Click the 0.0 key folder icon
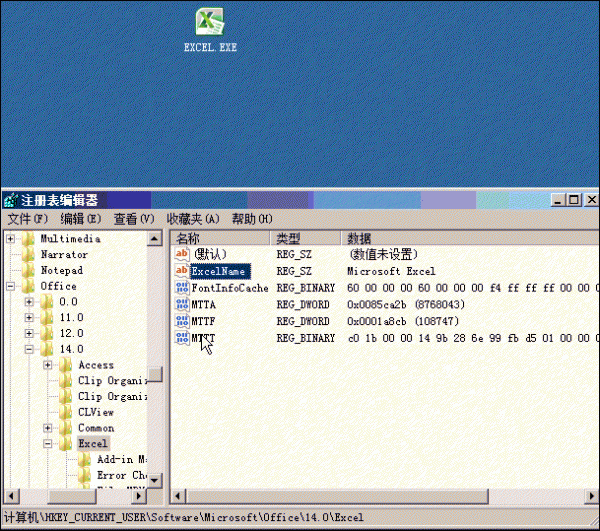600x531 pixels. [x=47, y=302]
